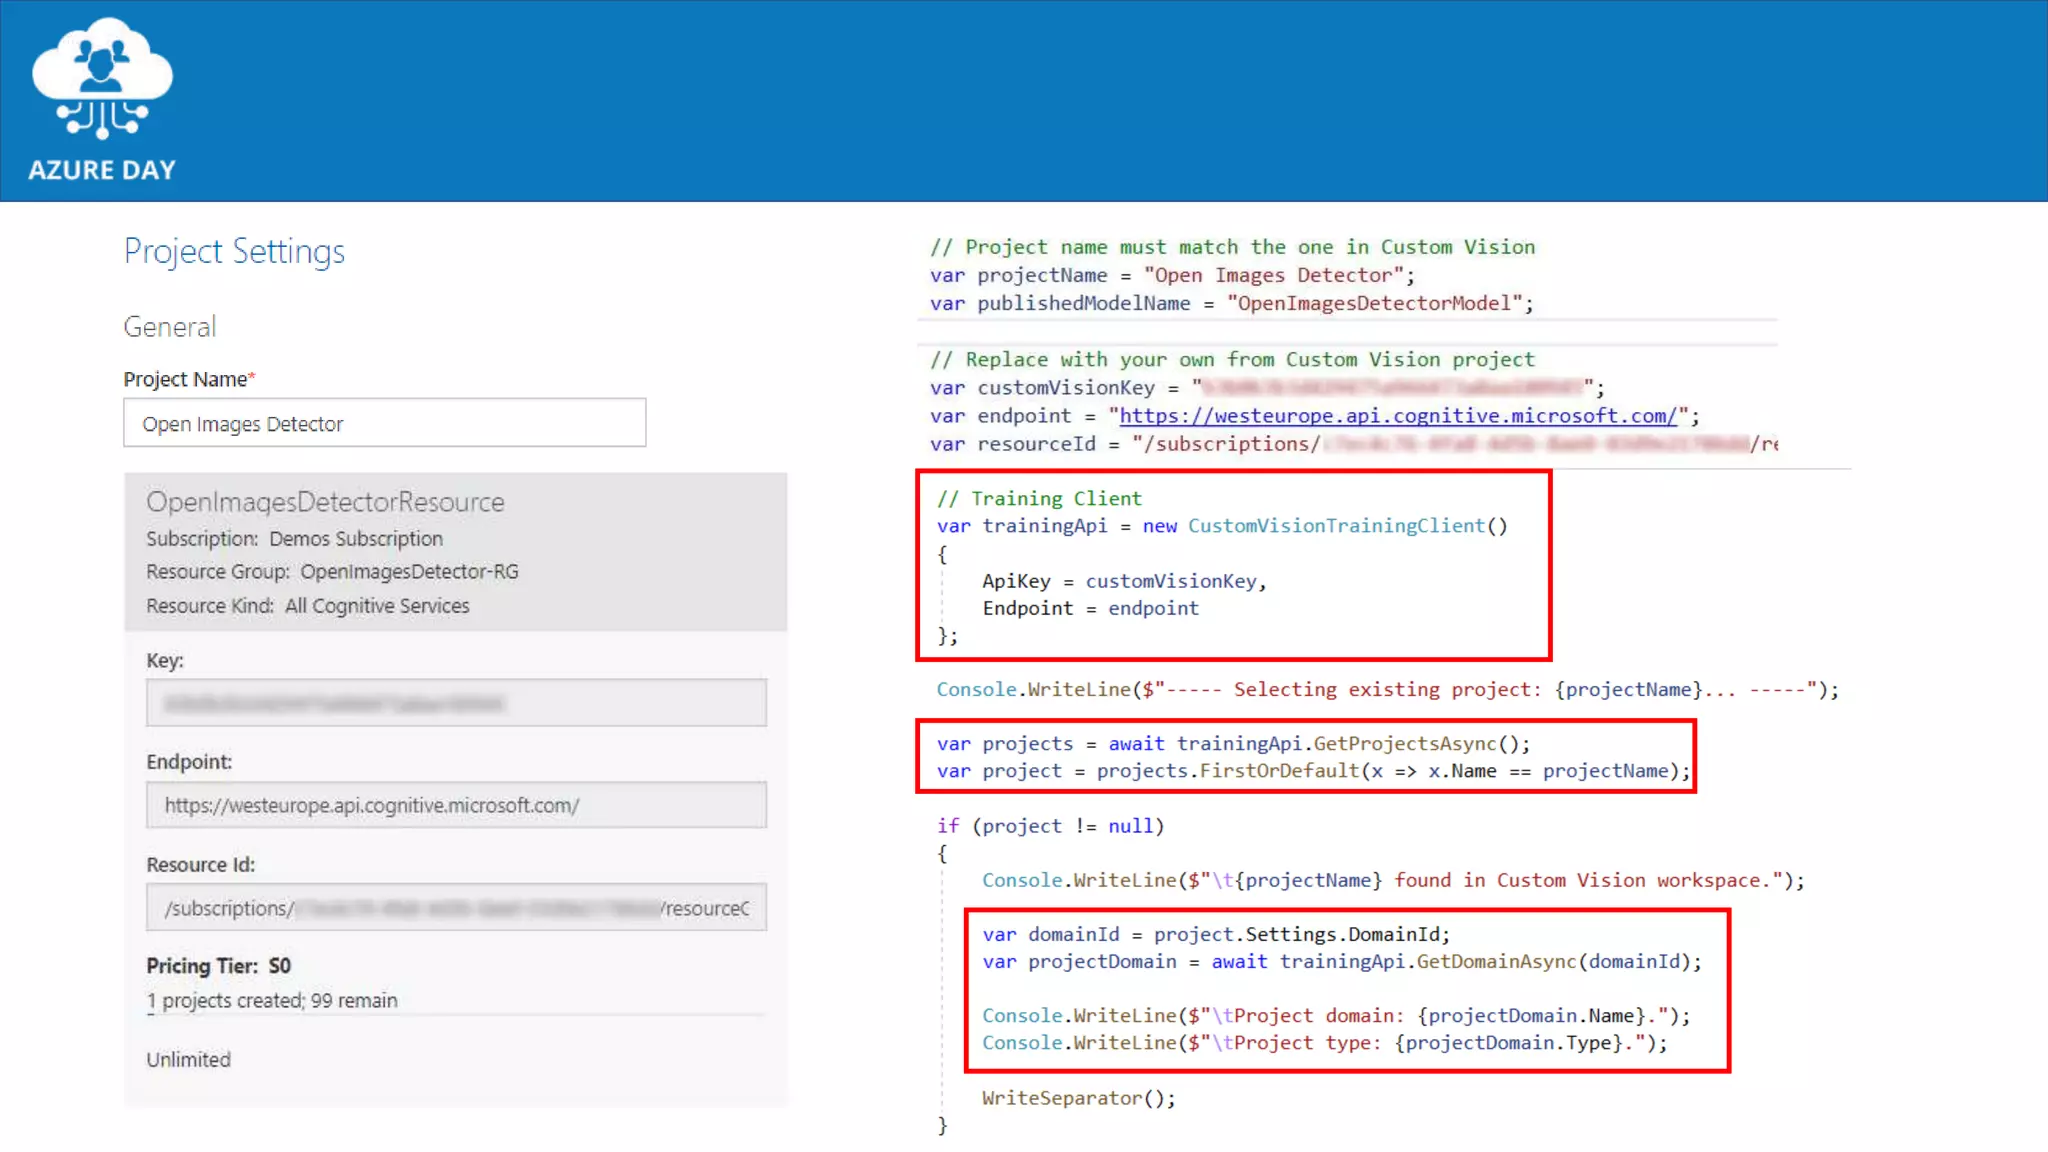The height and width of the screenshot is (1152, 2048).
Task: Click the Pricing Tier S0 label
Action: (218, 966)
